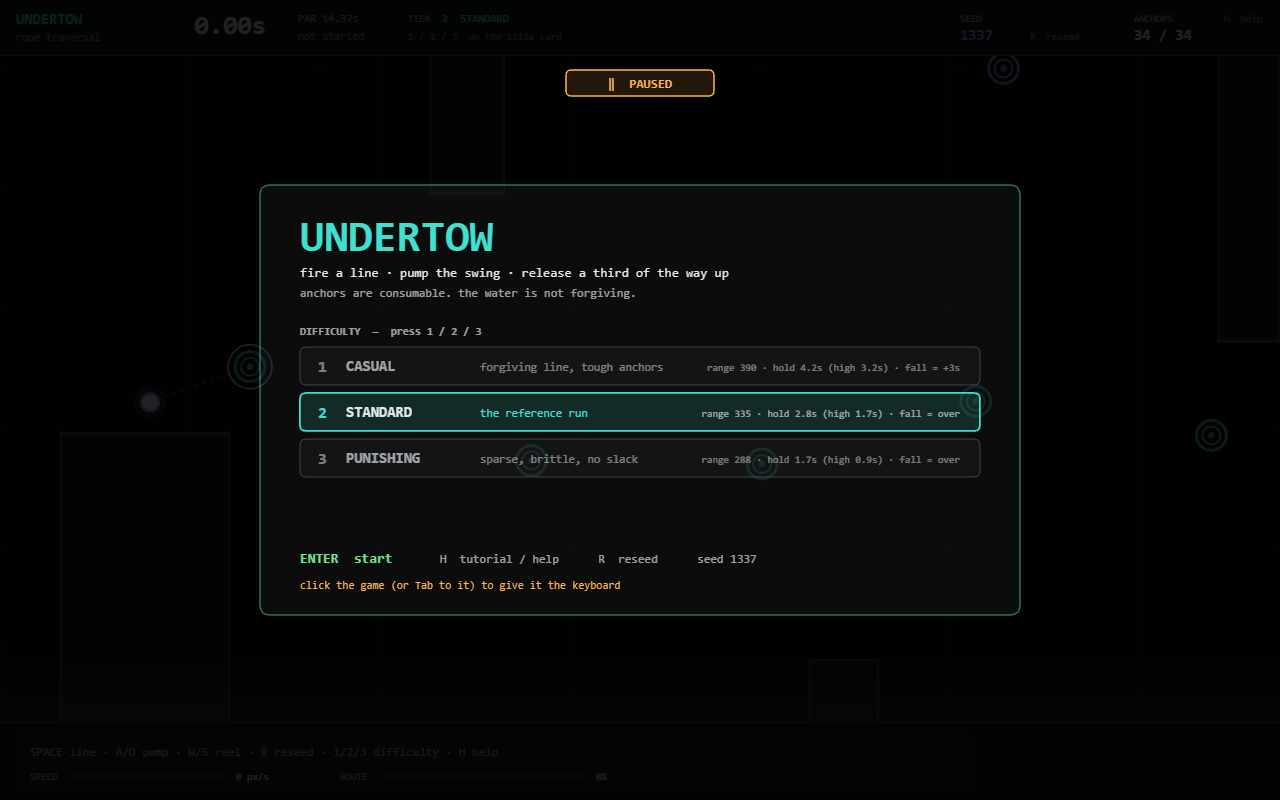This screenshot has height=800, width=1280.
Task: Click the anchor ring overlapping the STANDARD row's right edge
Action: coord(974,401)
